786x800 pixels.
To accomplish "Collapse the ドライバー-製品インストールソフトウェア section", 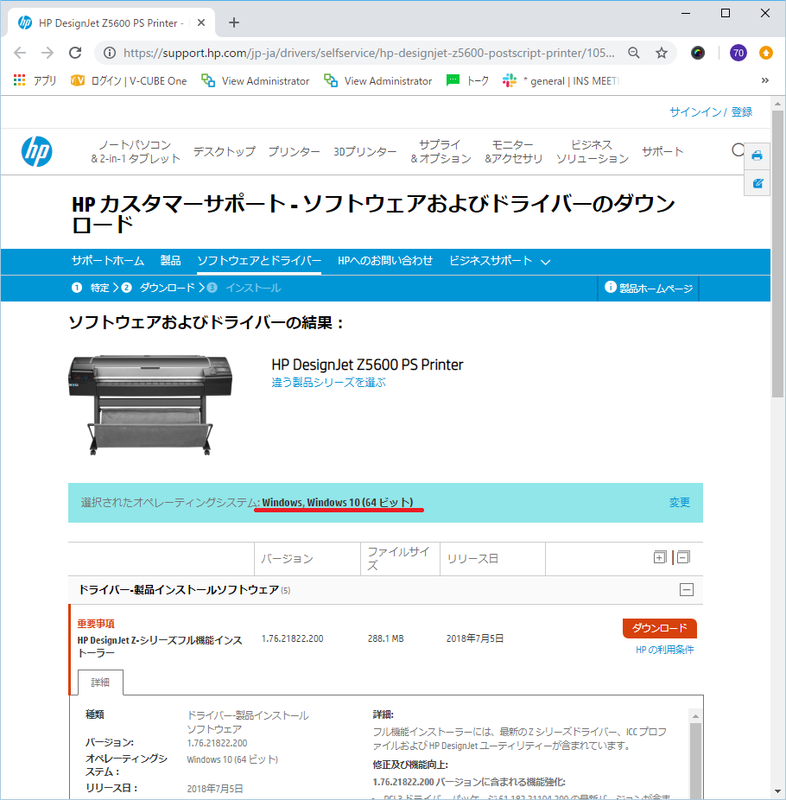I will click(x=687, y=590).
